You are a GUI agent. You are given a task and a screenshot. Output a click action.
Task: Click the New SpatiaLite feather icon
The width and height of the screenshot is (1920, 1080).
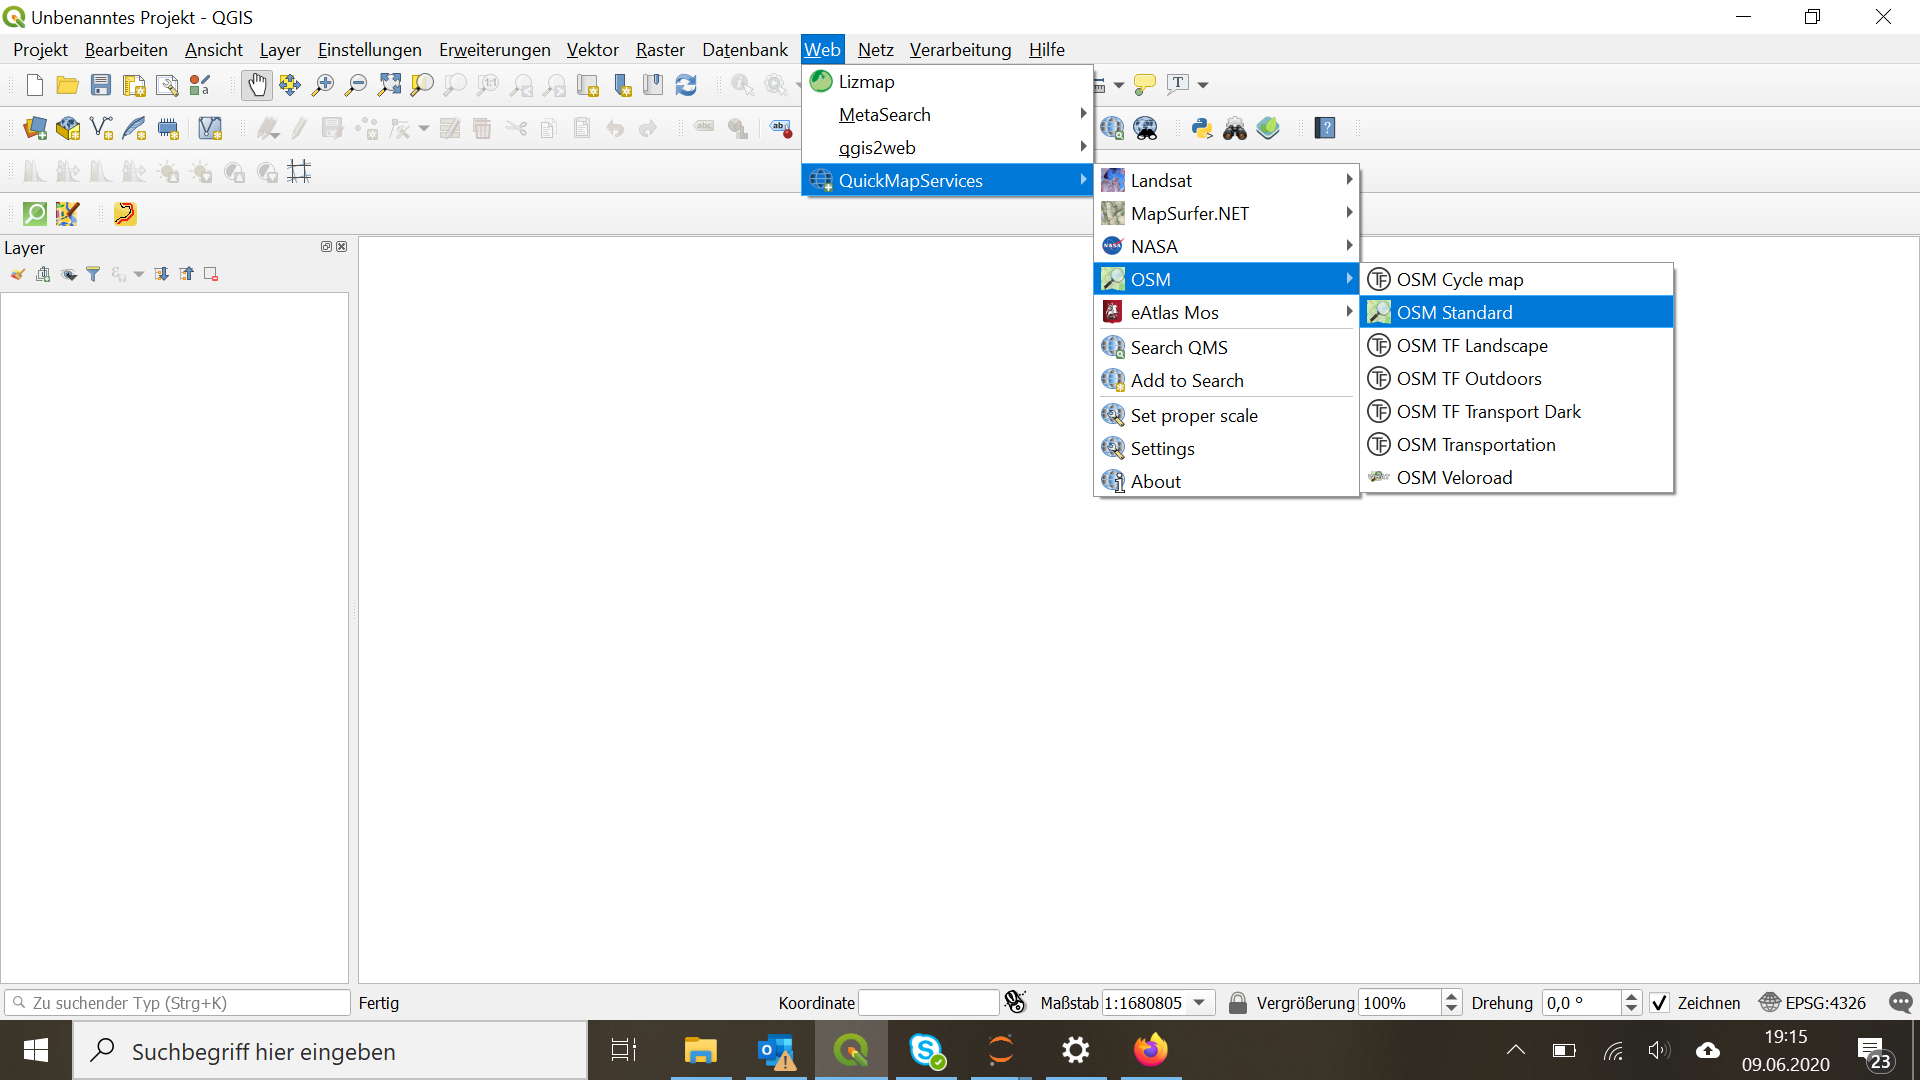click(x=134, y=128)
